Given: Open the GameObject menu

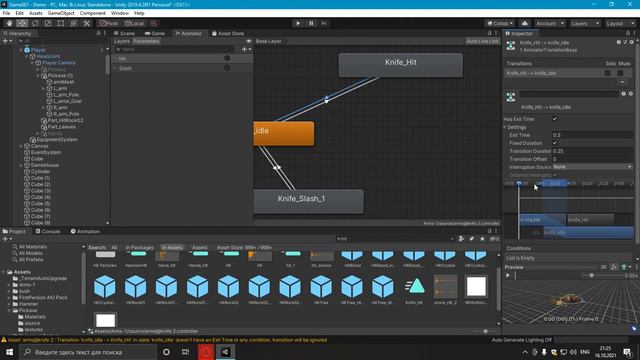Looking at the screenshot, I should (x=61, y=13).
